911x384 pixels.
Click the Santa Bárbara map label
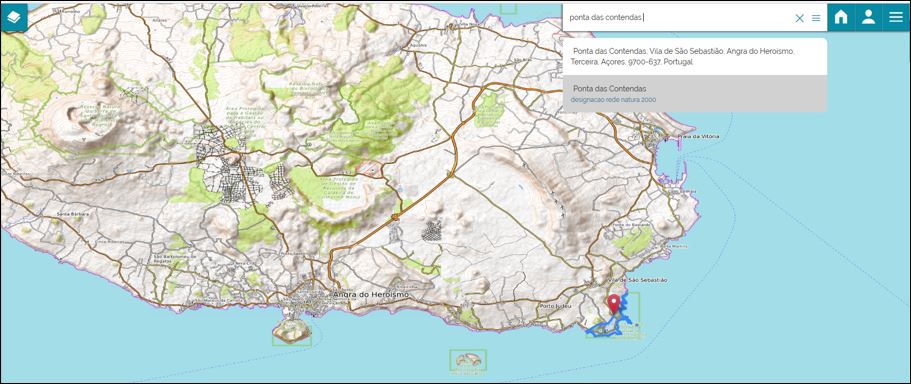(x=73, y=214)
